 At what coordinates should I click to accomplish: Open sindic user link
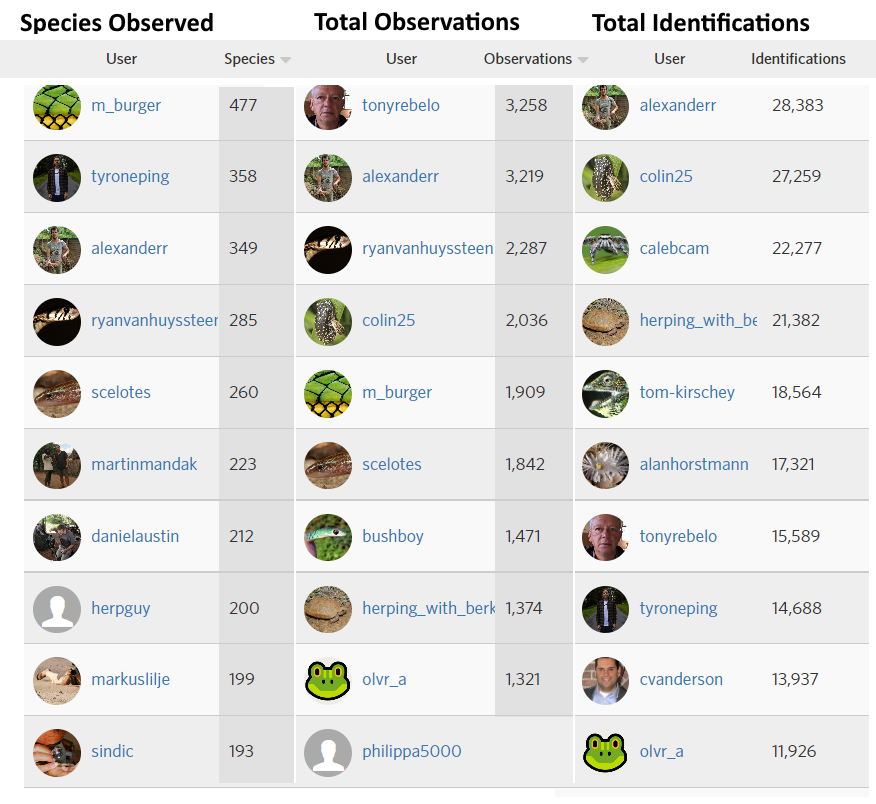pos(112,751)
